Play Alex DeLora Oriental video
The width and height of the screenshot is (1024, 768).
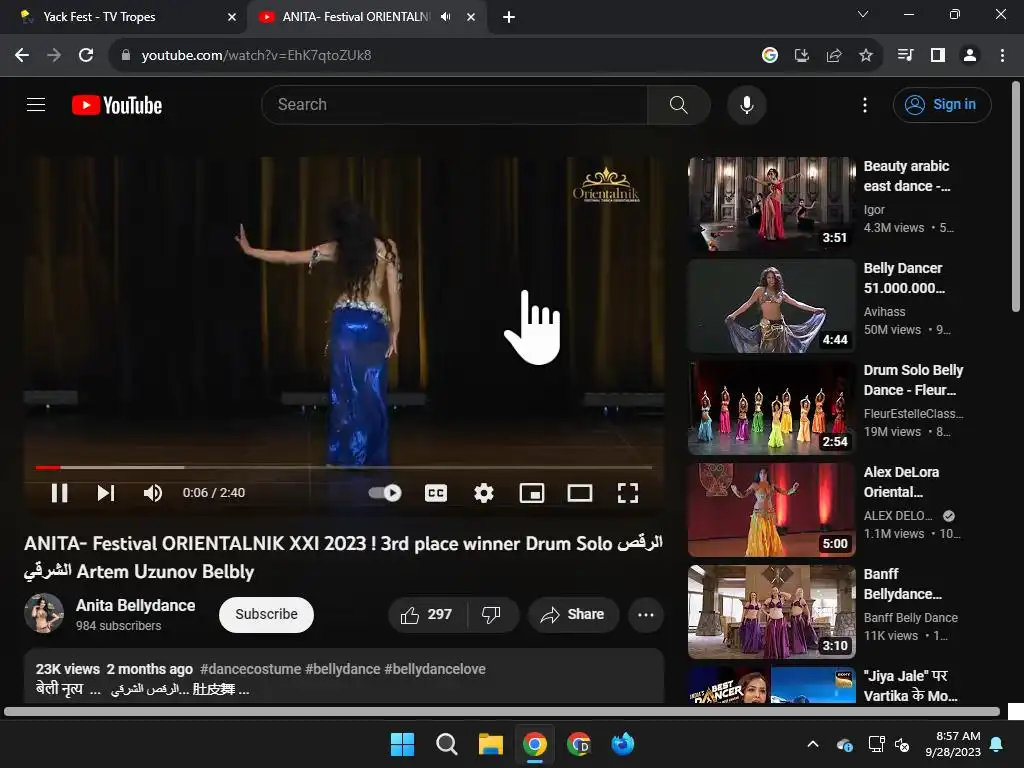[771, 509]
